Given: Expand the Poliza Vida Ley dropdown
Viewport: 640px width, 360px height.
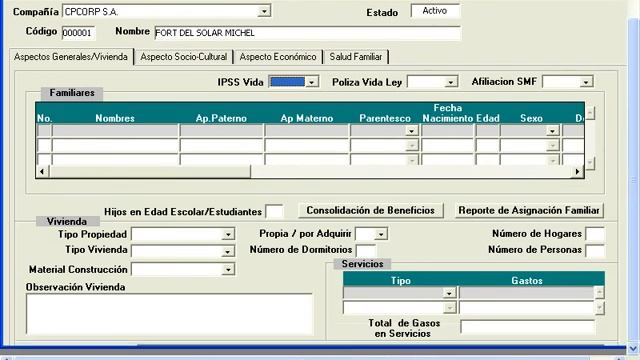Looking at the screenshot, I should [x=451, y=82].
